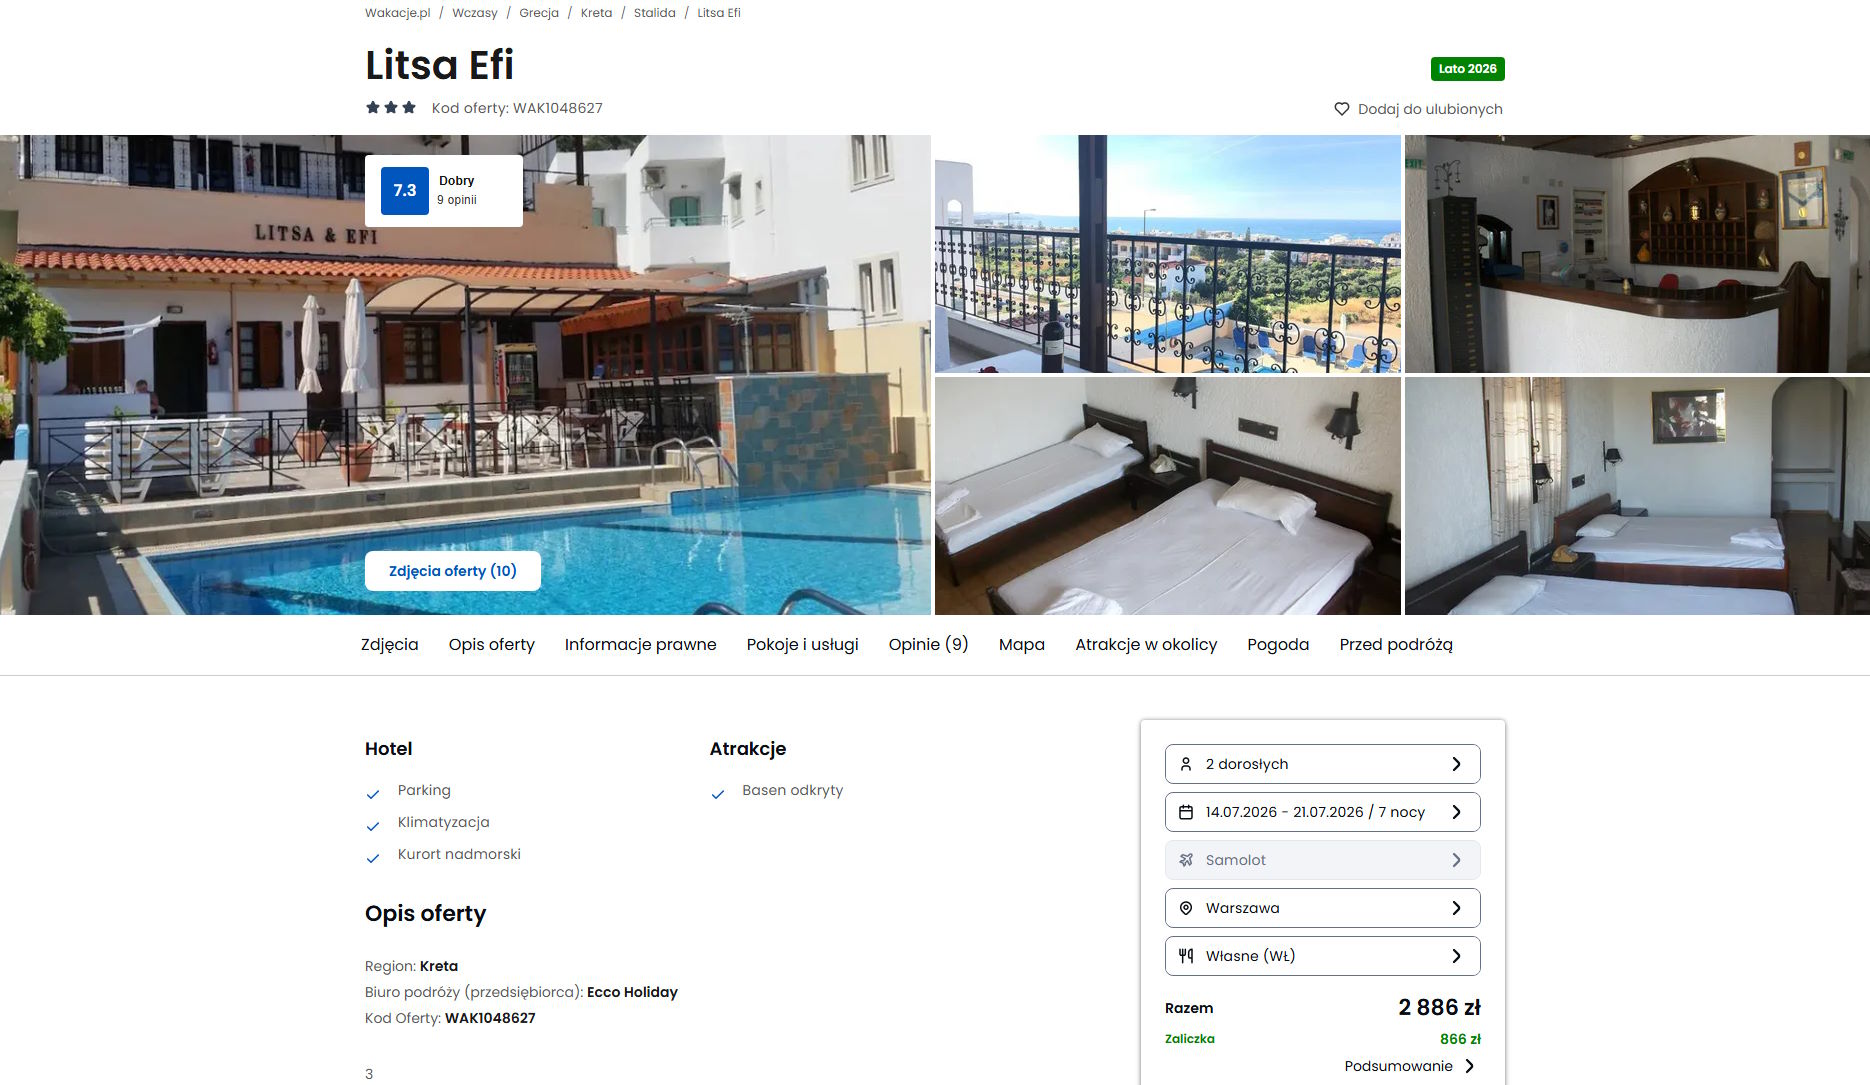Open the 14.07.2026 - 21.07.2026 date selector

pyautogui.click(x=1322, y=812)
